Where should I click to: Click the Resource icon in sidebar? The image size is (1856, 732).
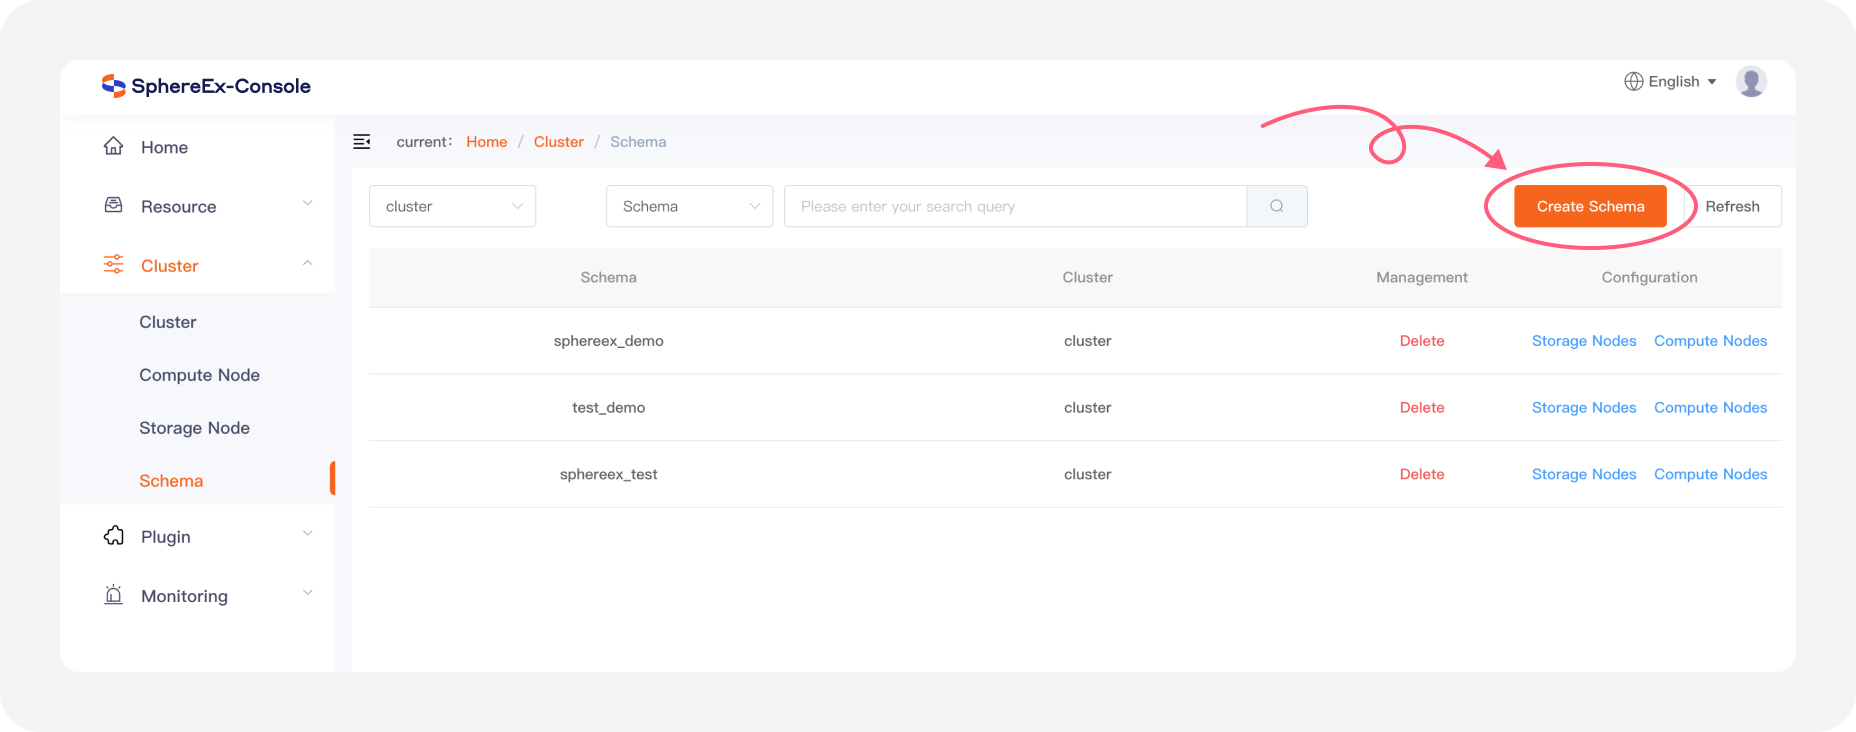pyautogui.click(x=114, y=206)
